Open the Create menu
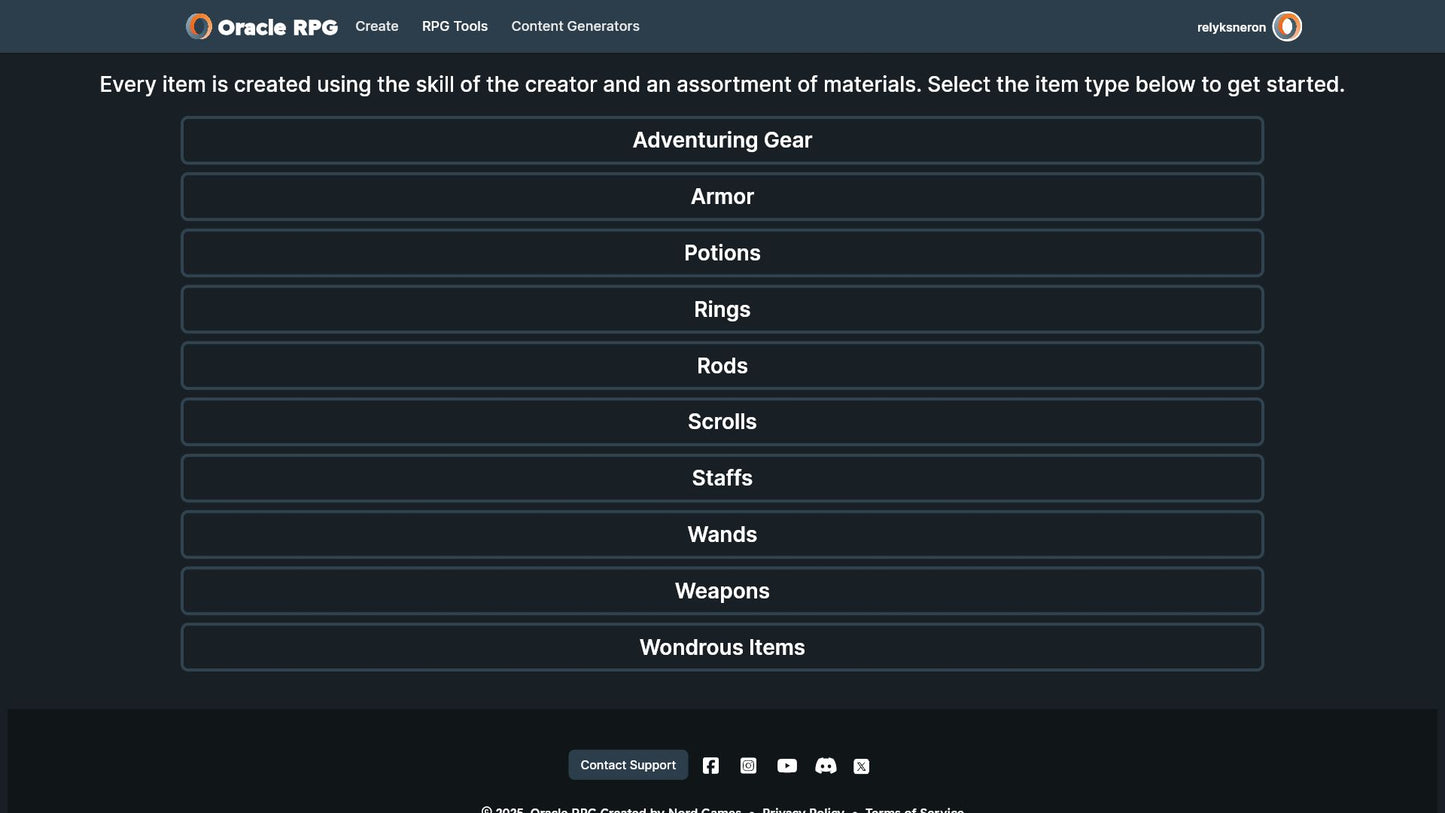The image size is (1445, 813). click(x=377, y=27)
